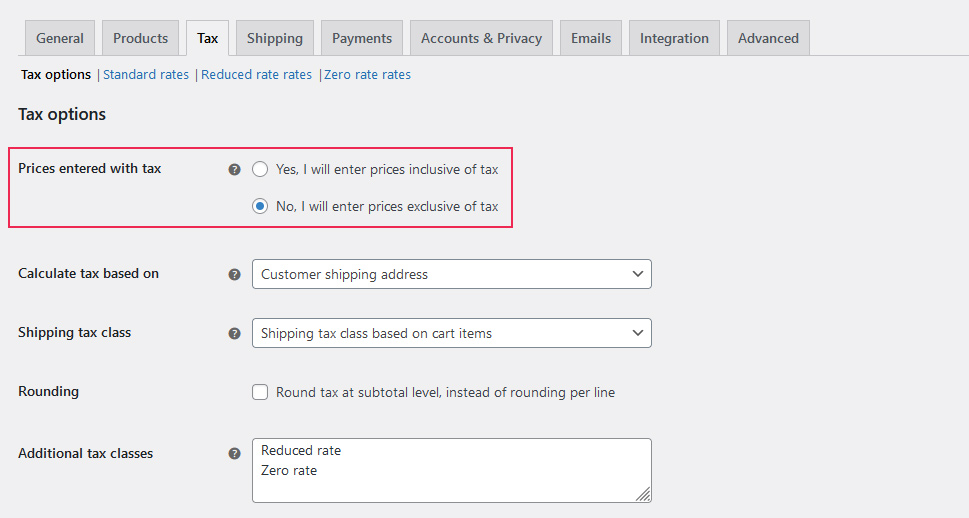Open the Advanced settings tab
Viewport: 969px width, 518px height.
[768, 38]
